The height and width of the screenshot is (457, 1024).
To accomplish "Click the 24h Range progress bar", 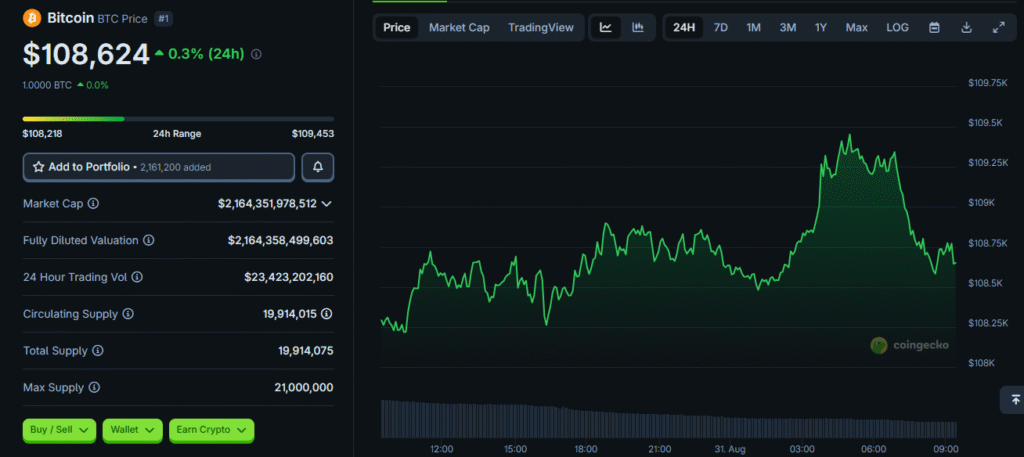I will [178, 119].
